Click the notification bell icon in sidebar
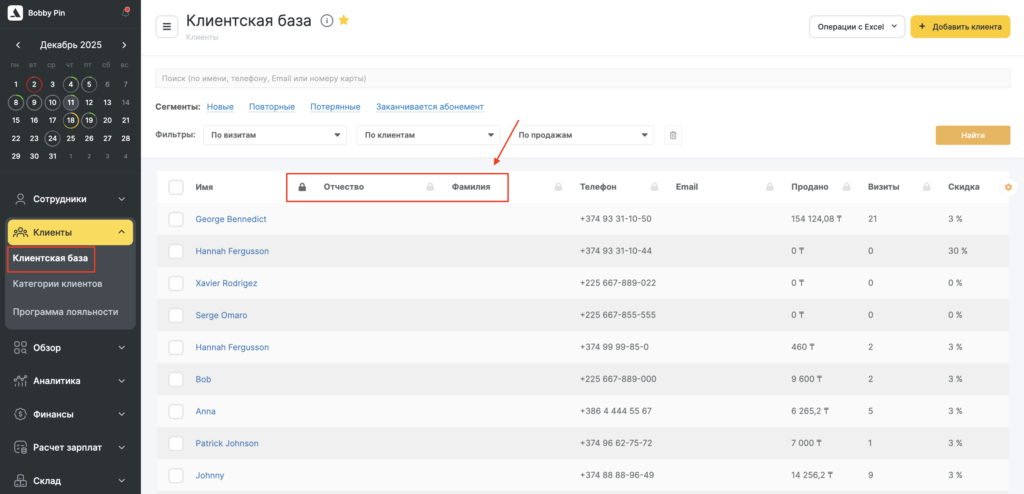Screen dimensions: 1024x494 (x=125, y=12)
